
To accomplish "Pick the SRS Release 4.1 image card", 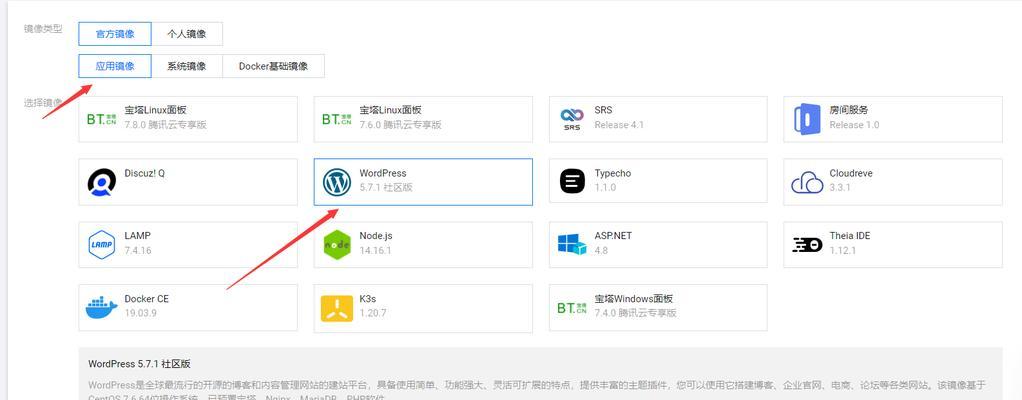I will coord(658,119).
